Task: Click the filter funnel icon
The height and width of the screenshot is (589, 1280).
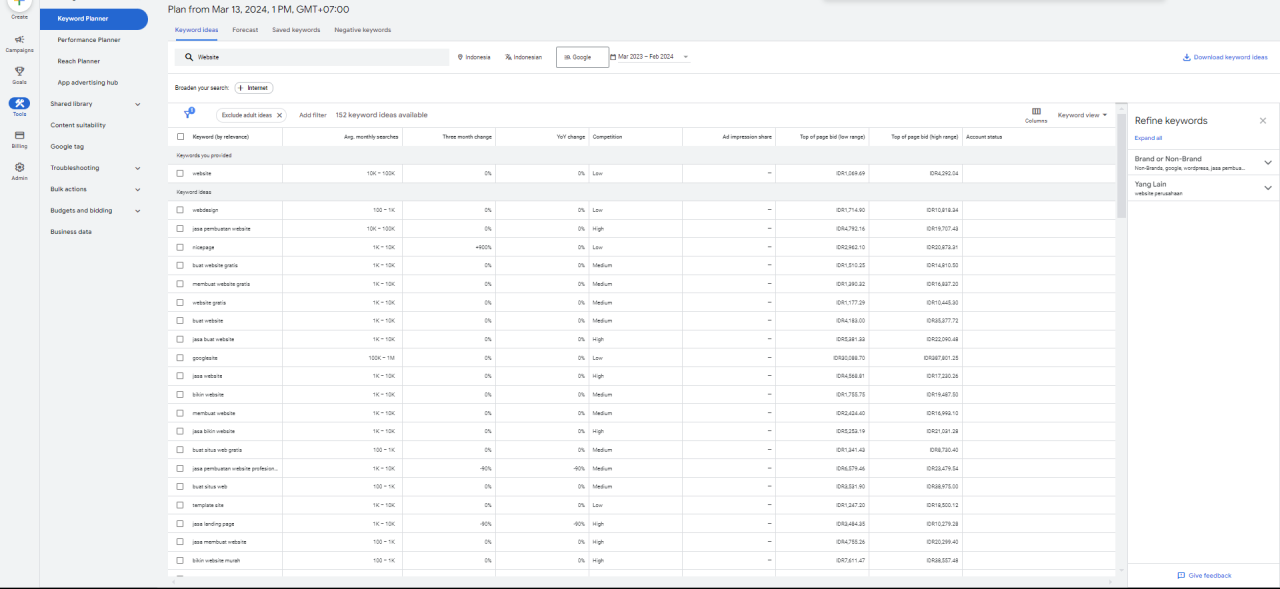Action: click(187, 115)
